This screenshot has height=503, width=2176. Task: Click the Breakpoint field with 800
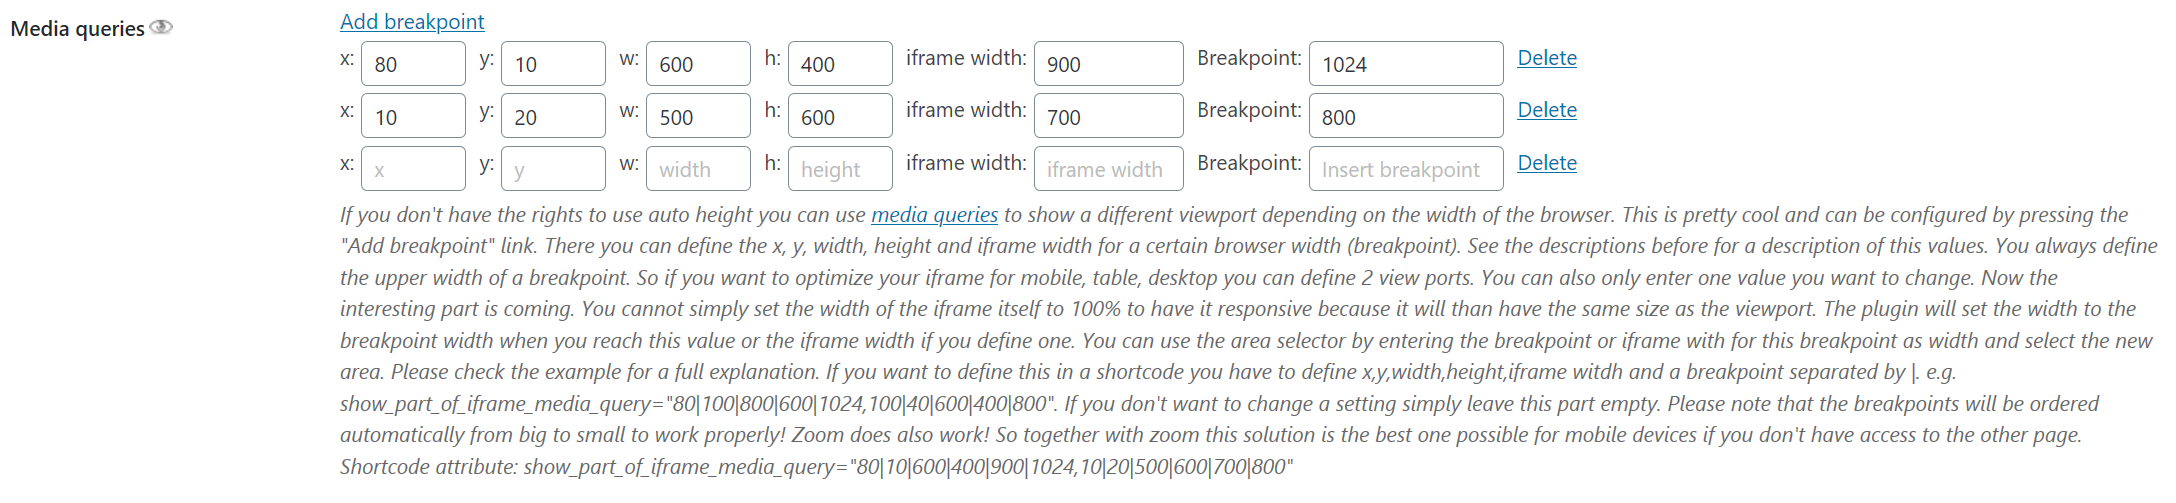(1406, 115)
